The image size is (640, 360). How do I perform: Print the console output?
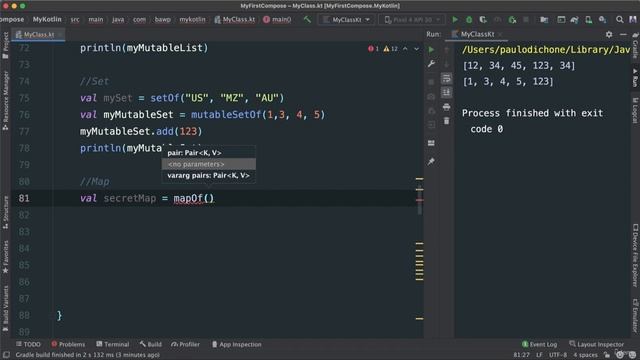[447, 107]
